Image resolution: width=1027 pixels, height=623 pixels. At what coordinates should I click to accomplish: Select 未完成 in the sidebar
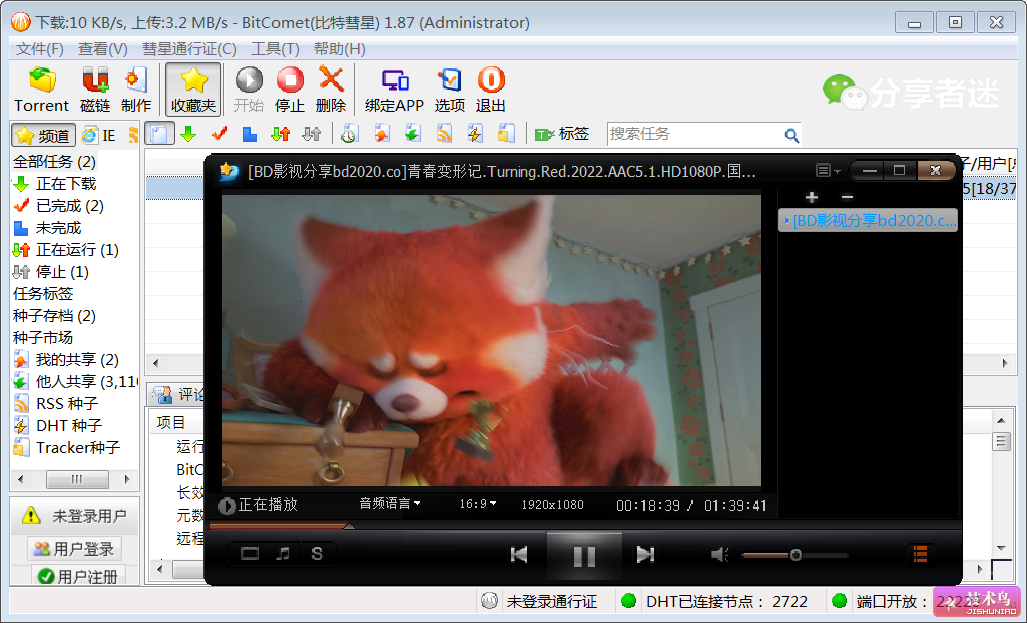(48, 228)
